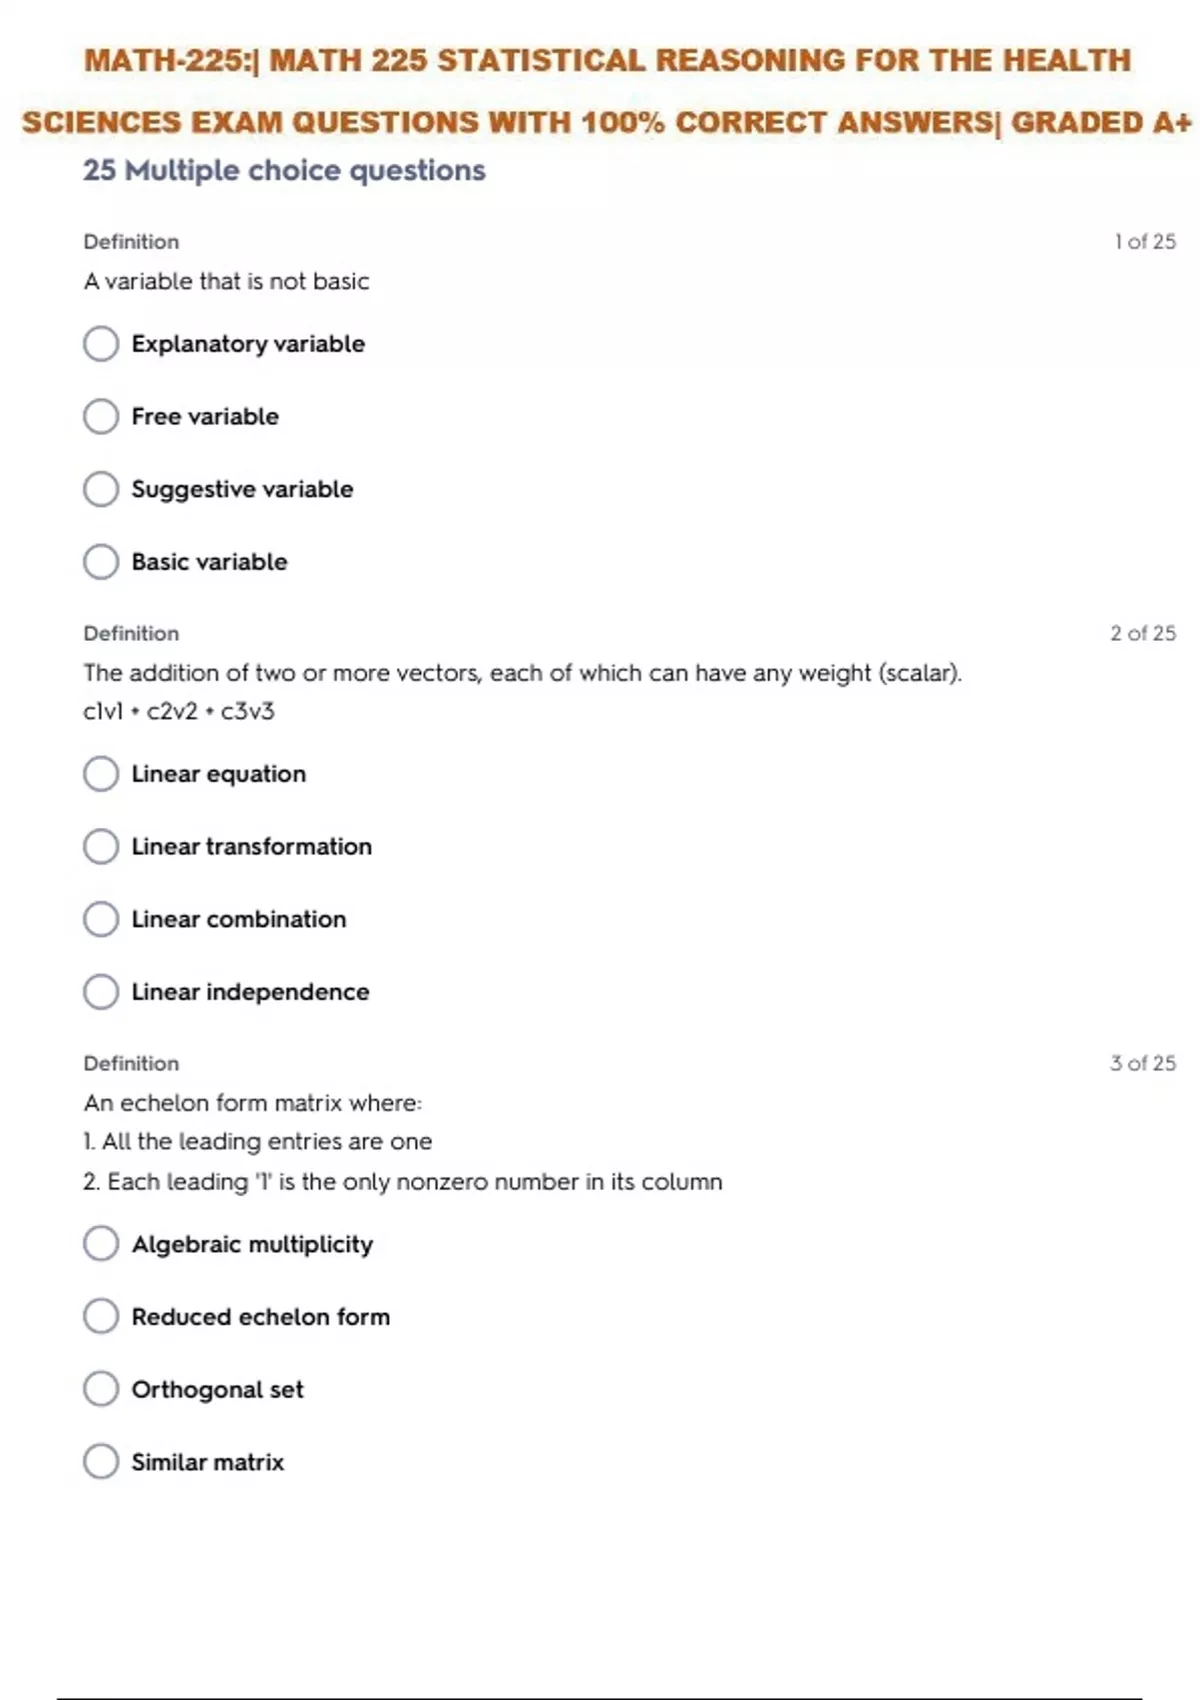Choose the 'Free variable' answer

click(x=101, y=416)
